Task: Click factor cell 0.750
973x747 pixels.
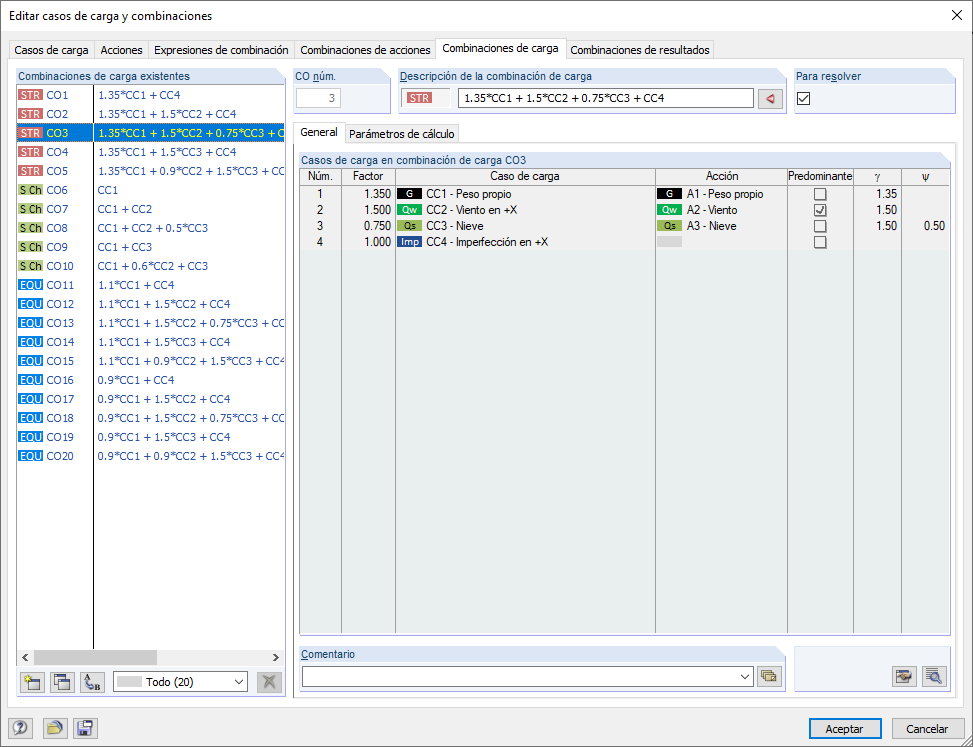Action: (369, 226)
